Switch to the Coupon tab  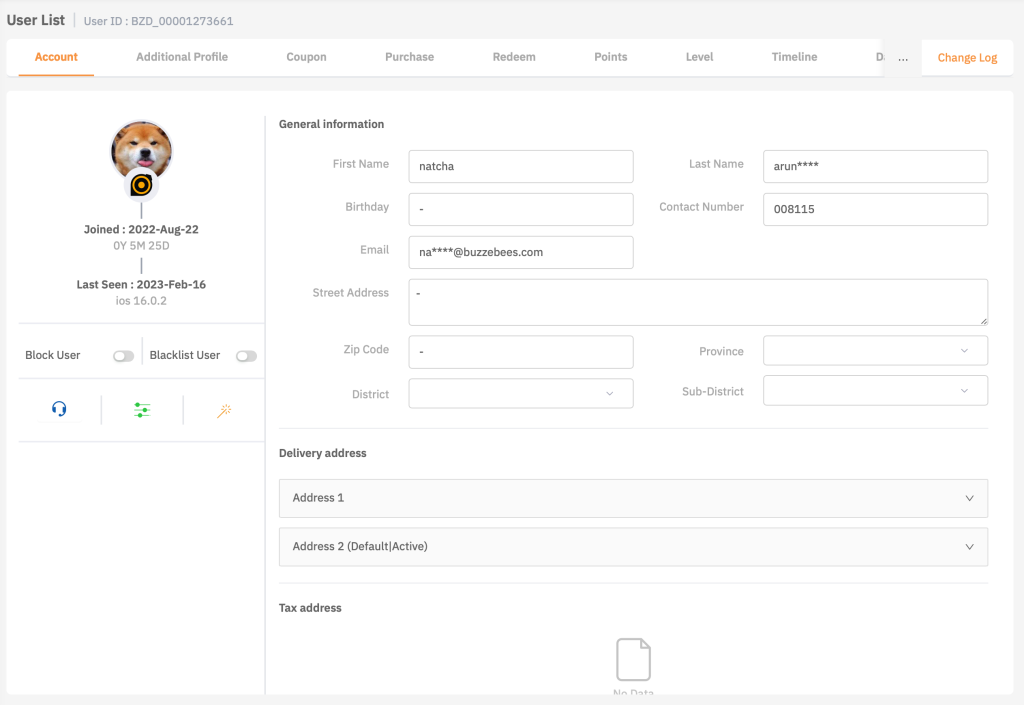(306, 57)
